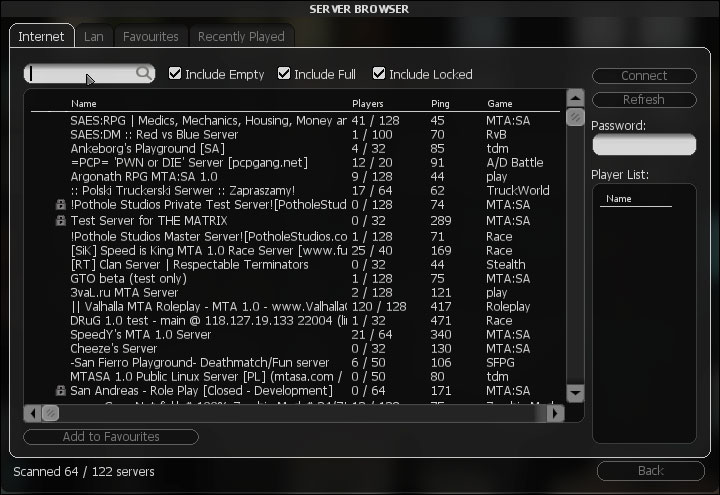This screenshot has width=720, height=495.
Task: Select GTO beta (test only) server
Action: coord(295,279)
